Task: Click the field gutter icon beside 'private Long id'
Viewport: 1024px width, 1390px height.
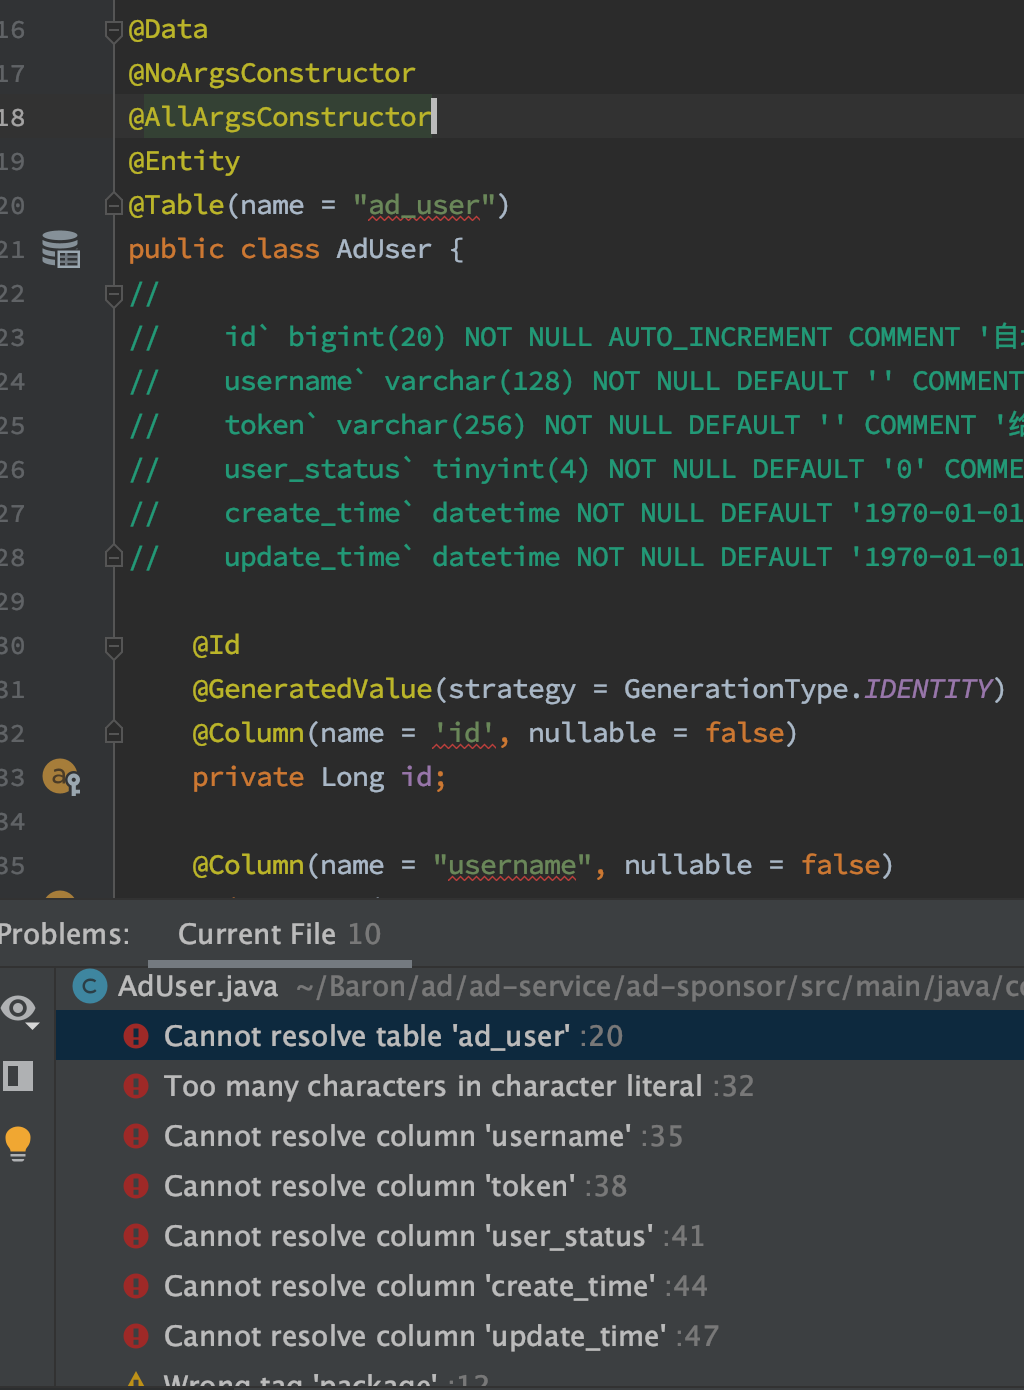Action: (61, 777)
